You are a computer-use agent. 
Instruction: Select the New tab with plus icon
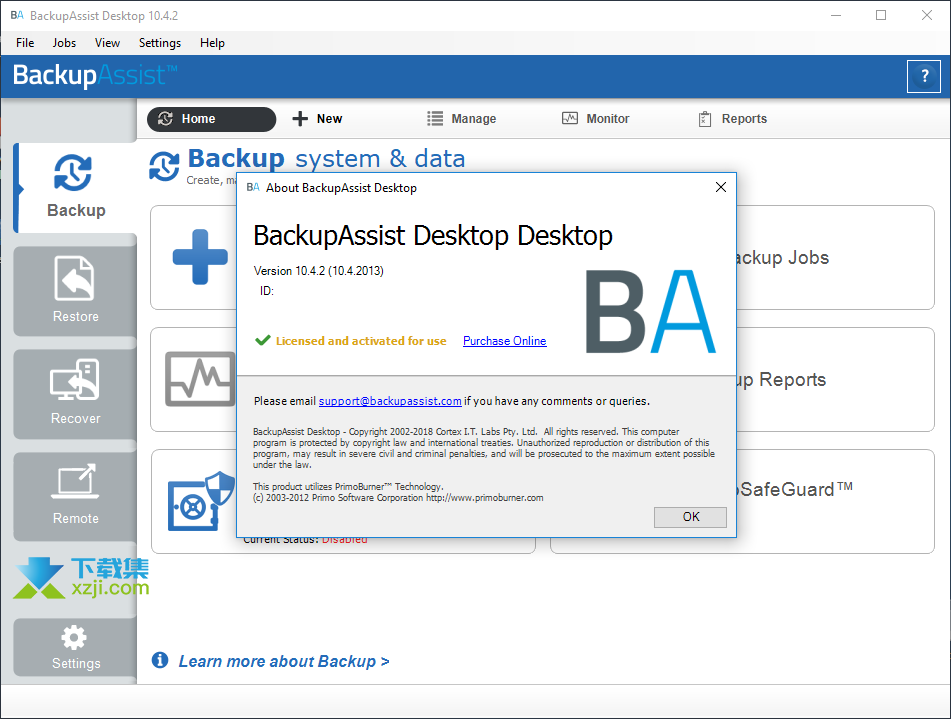[317, 119]
